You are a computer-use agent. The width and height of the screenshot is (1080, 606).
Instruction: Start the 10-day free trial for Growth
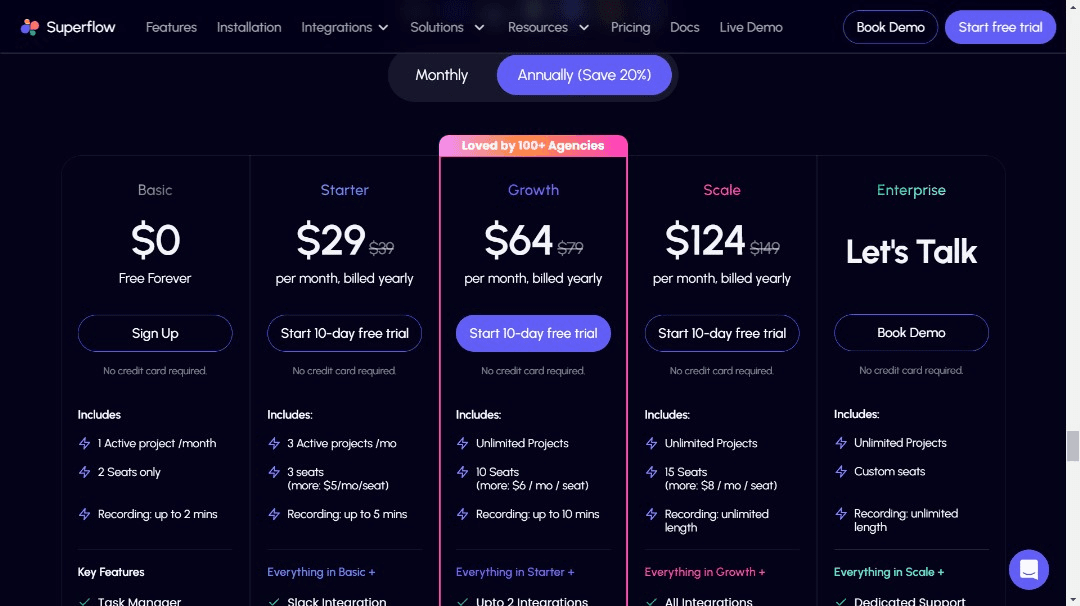(x=533, y=333)
